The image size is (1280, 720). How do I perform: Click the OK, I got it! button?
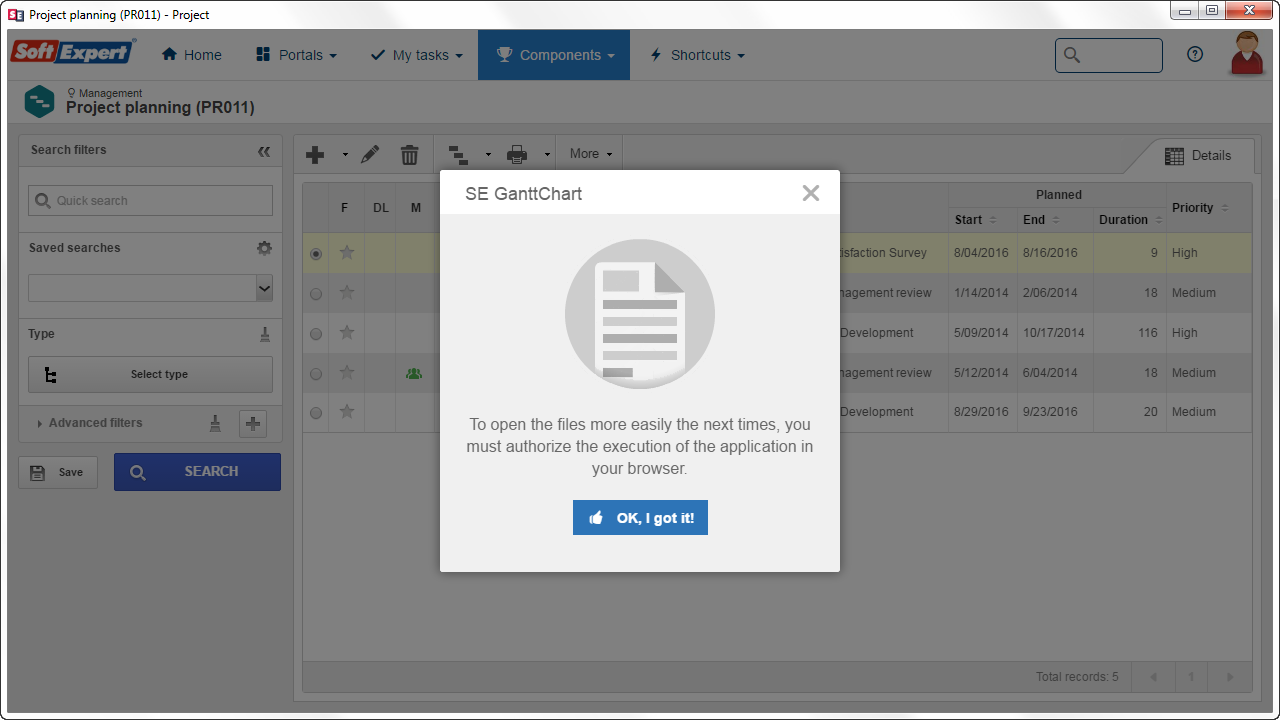(x=640, y=518)
